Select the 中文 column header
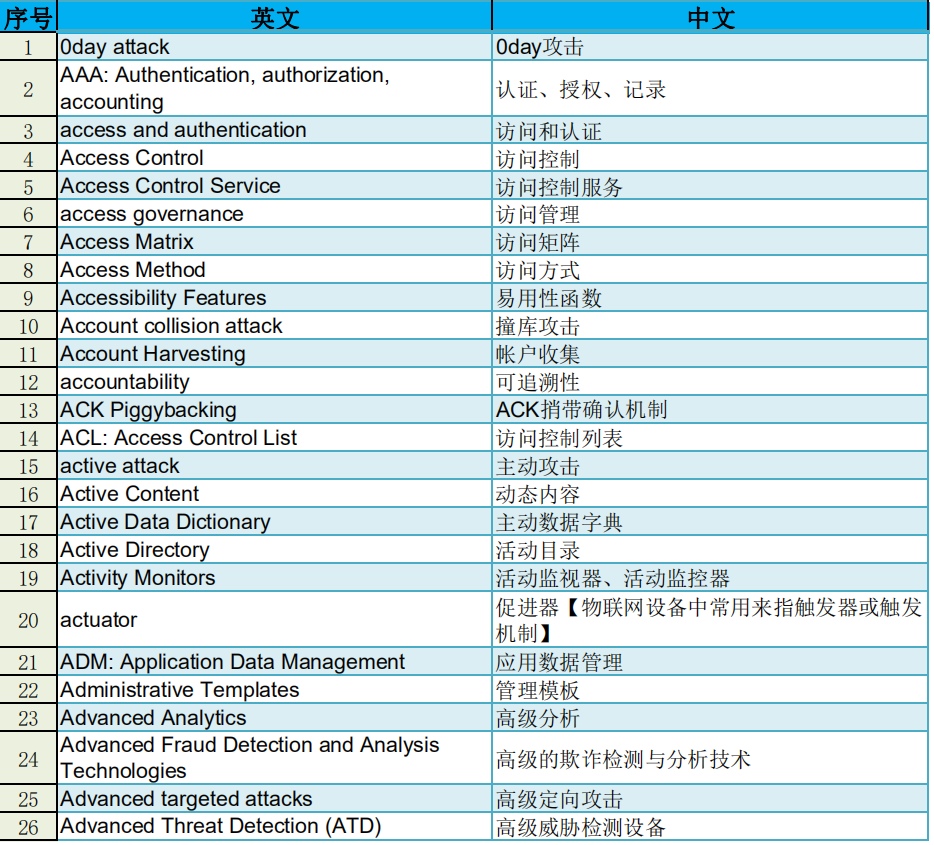Viewport: 934px width, 845px height. [710, 17]
